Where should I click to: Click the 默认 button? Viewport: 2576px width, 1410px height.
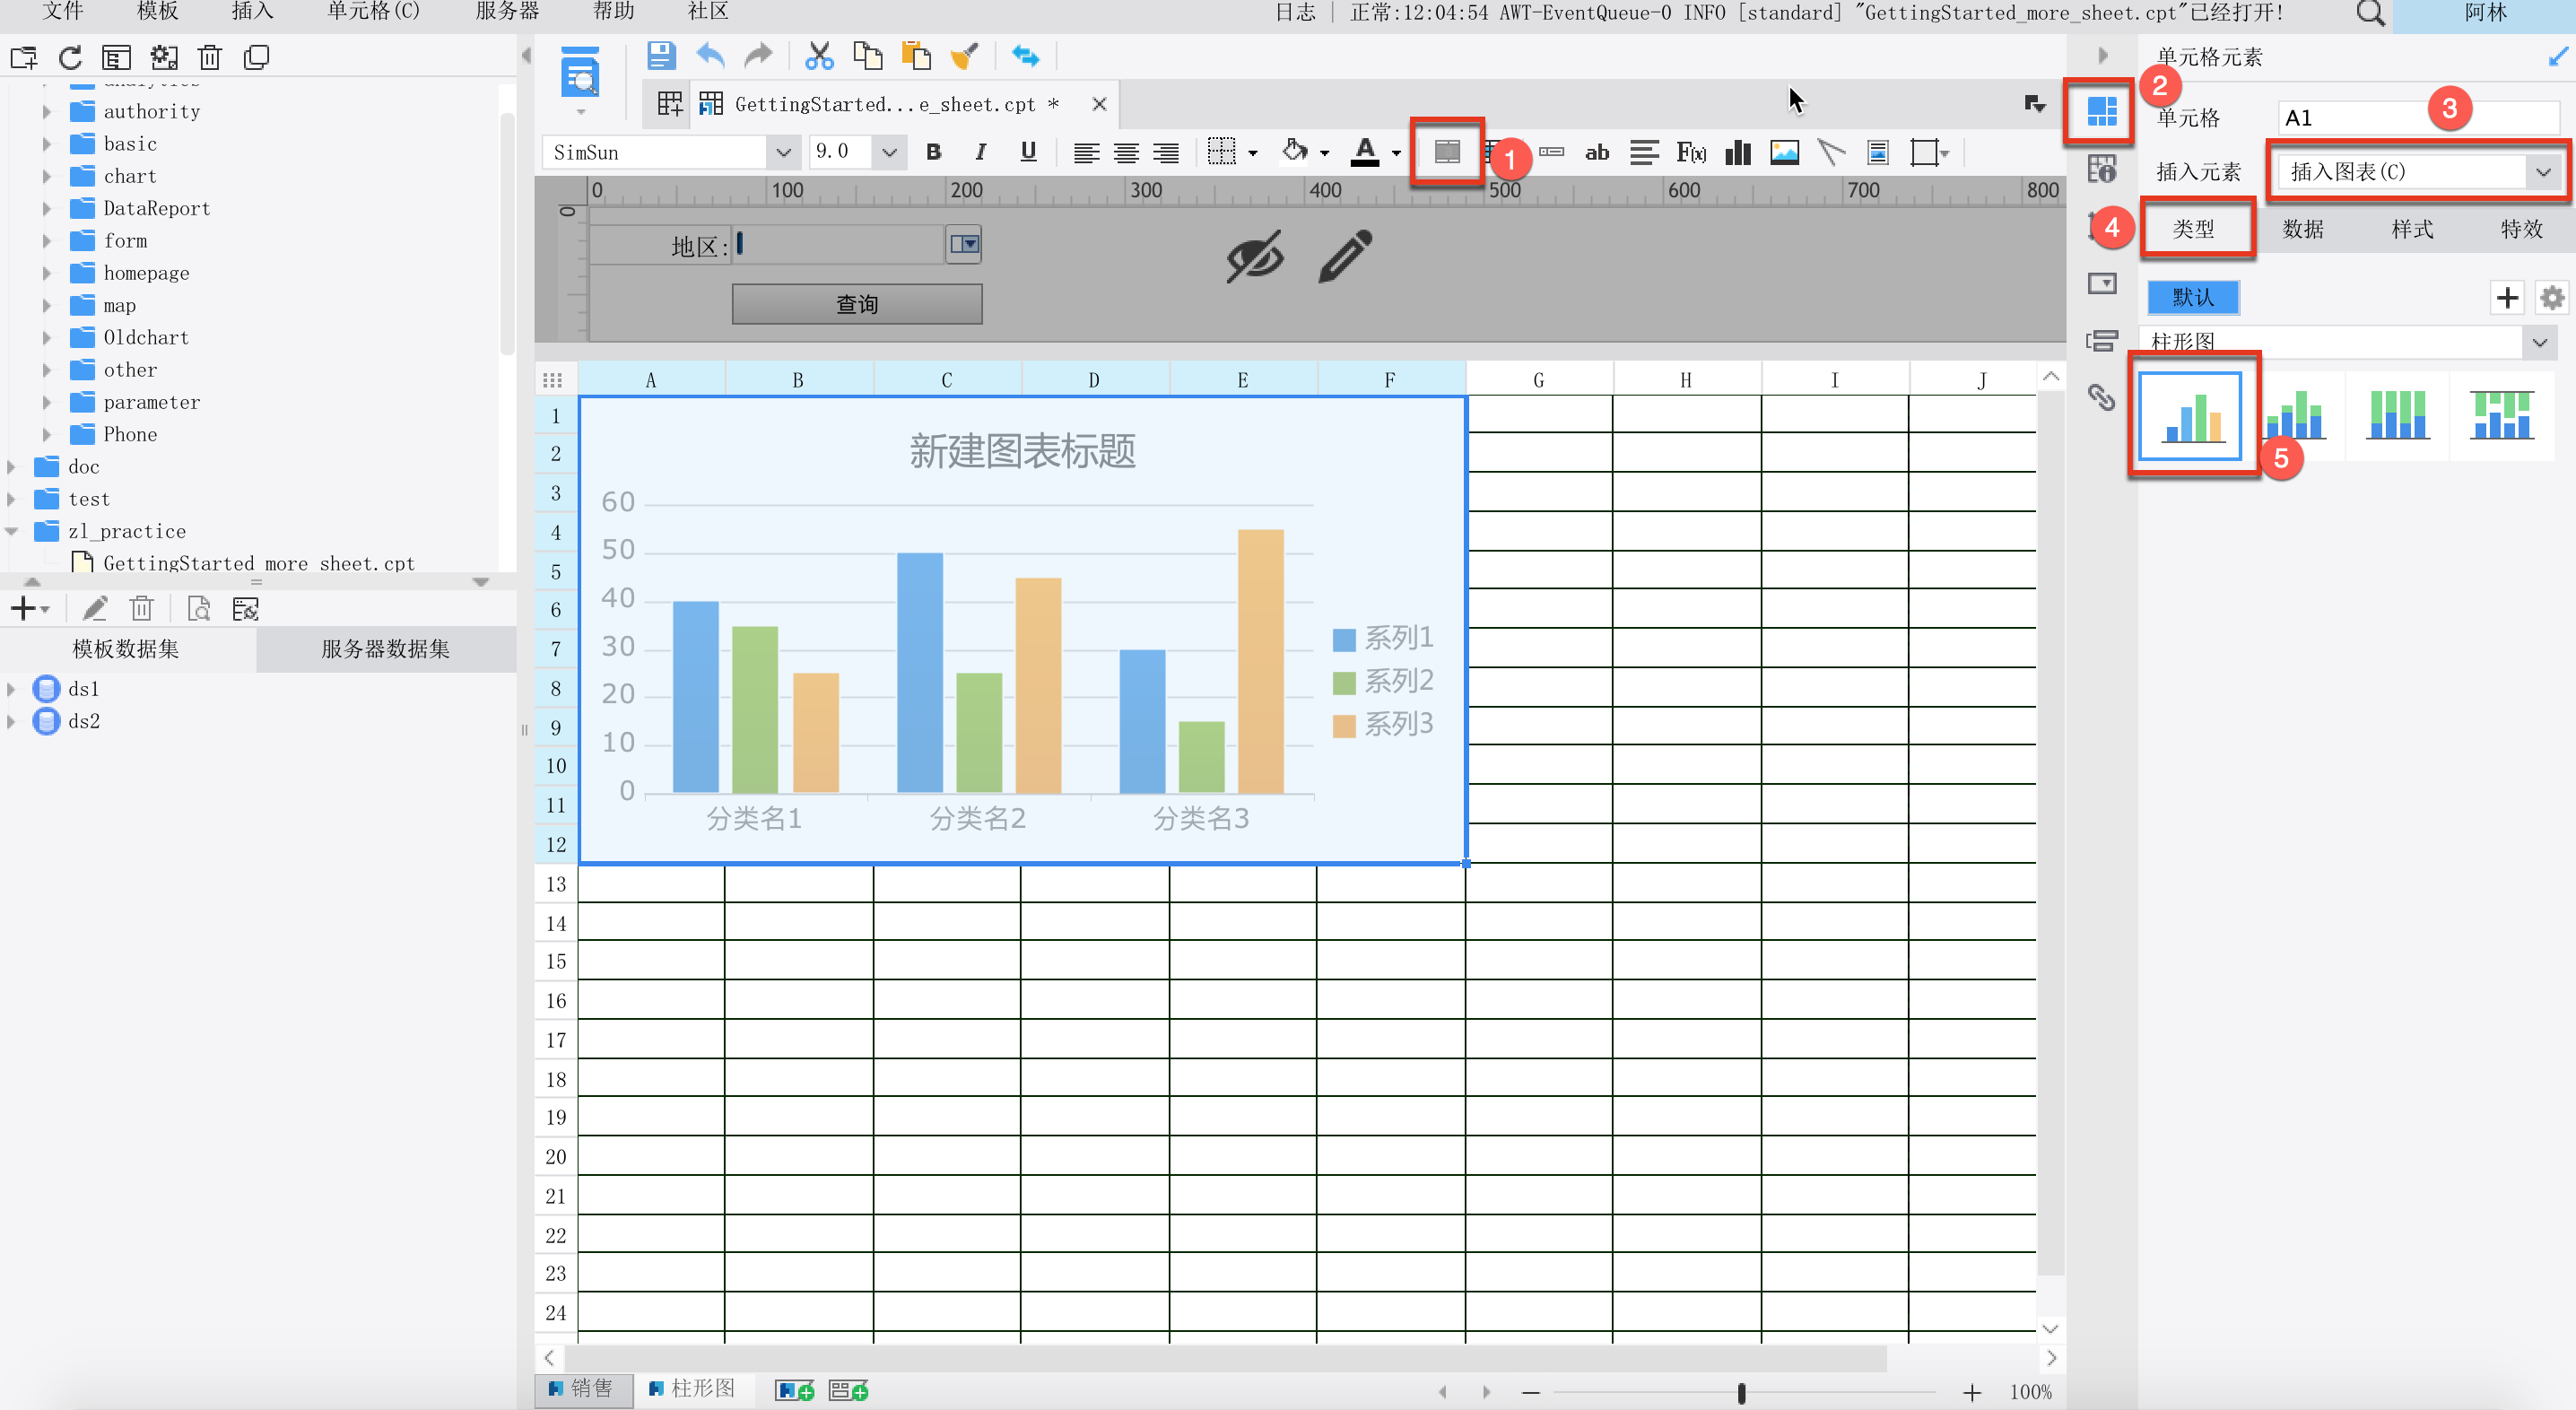pos(2193,297)
